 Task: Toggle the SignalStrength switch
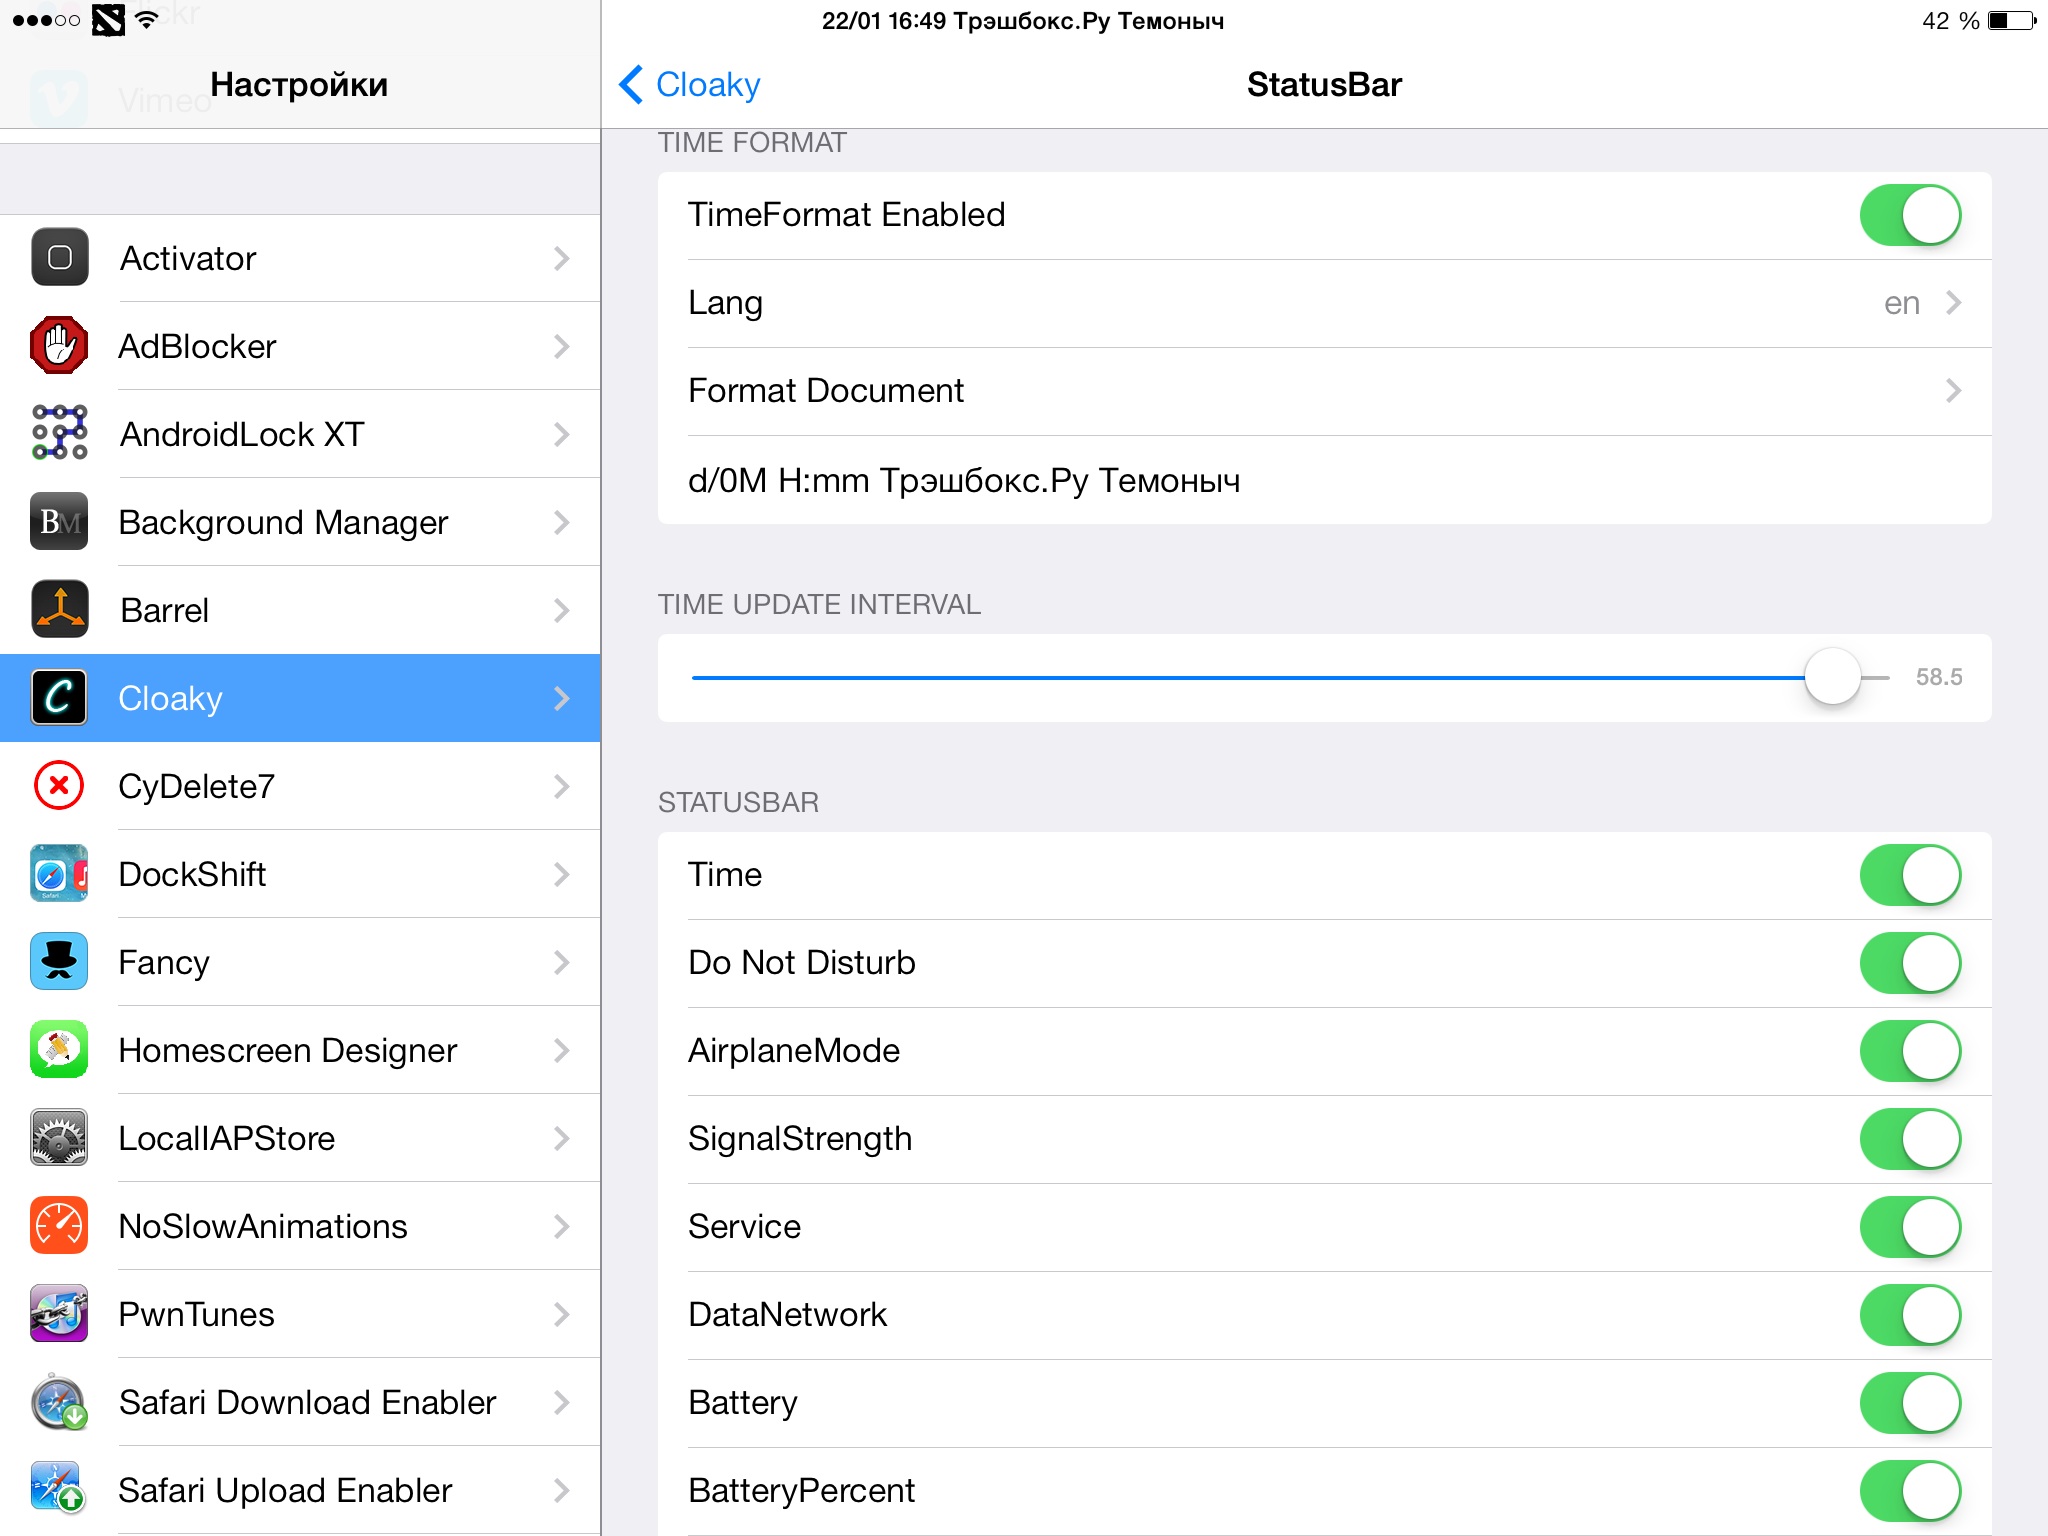(x=1910, y=1139)
